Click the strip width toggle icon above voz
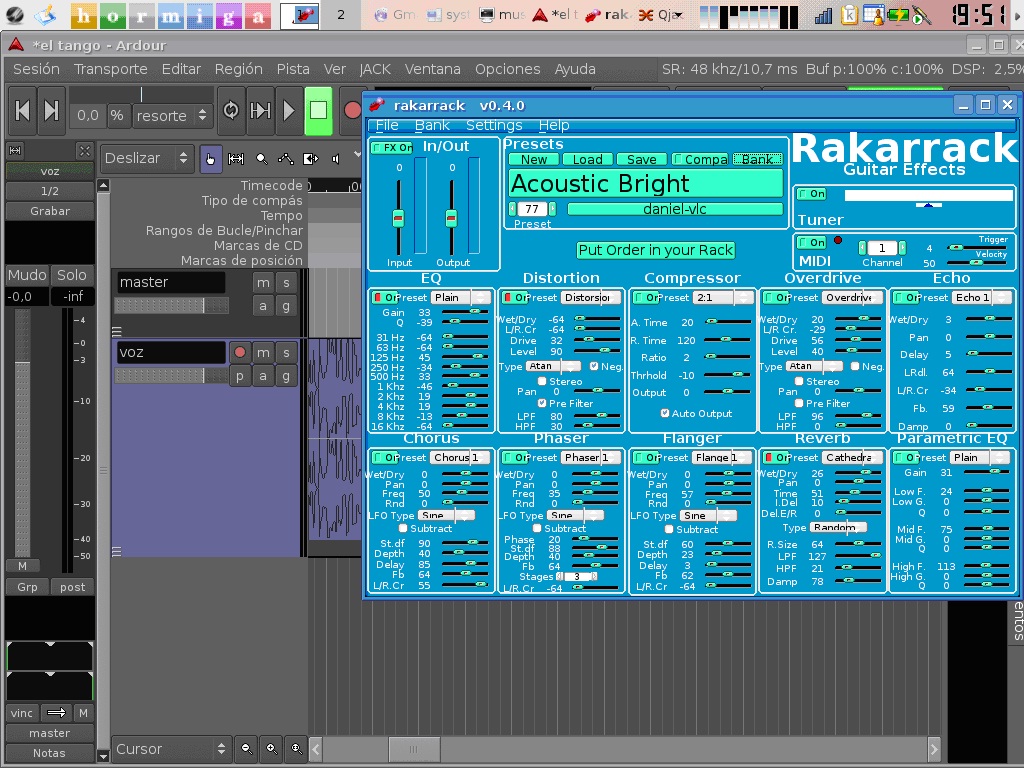The height and width of the screenshot is (768, 1024). (15, 151)
